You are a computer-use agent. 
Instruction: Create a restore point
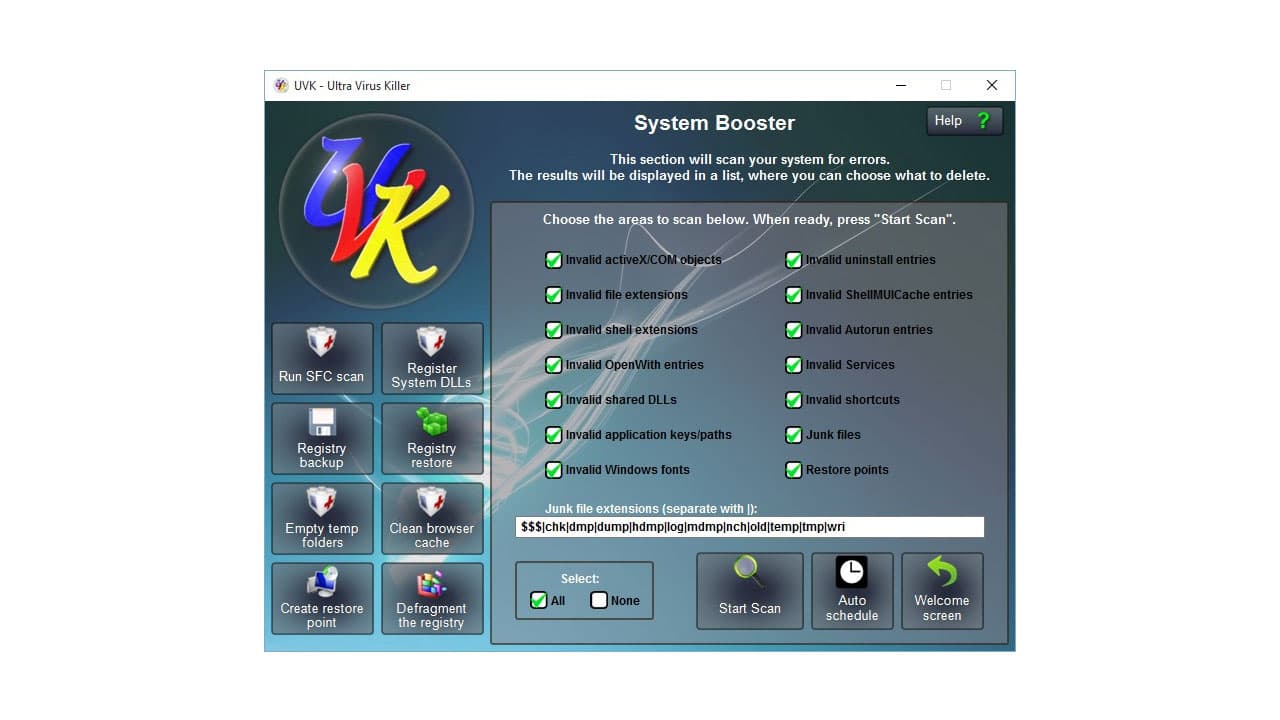point(321,598)
